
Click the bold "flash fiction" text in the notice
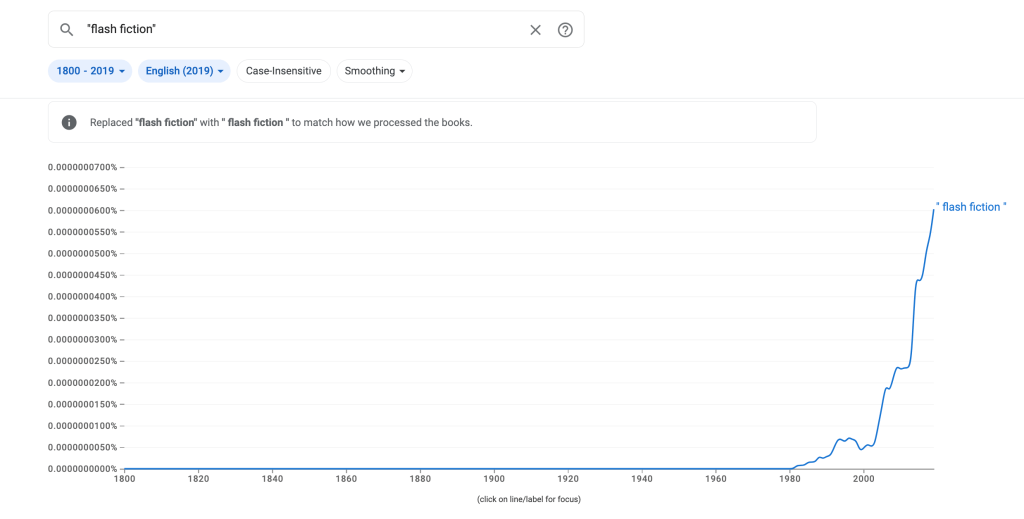click(165, 123)
